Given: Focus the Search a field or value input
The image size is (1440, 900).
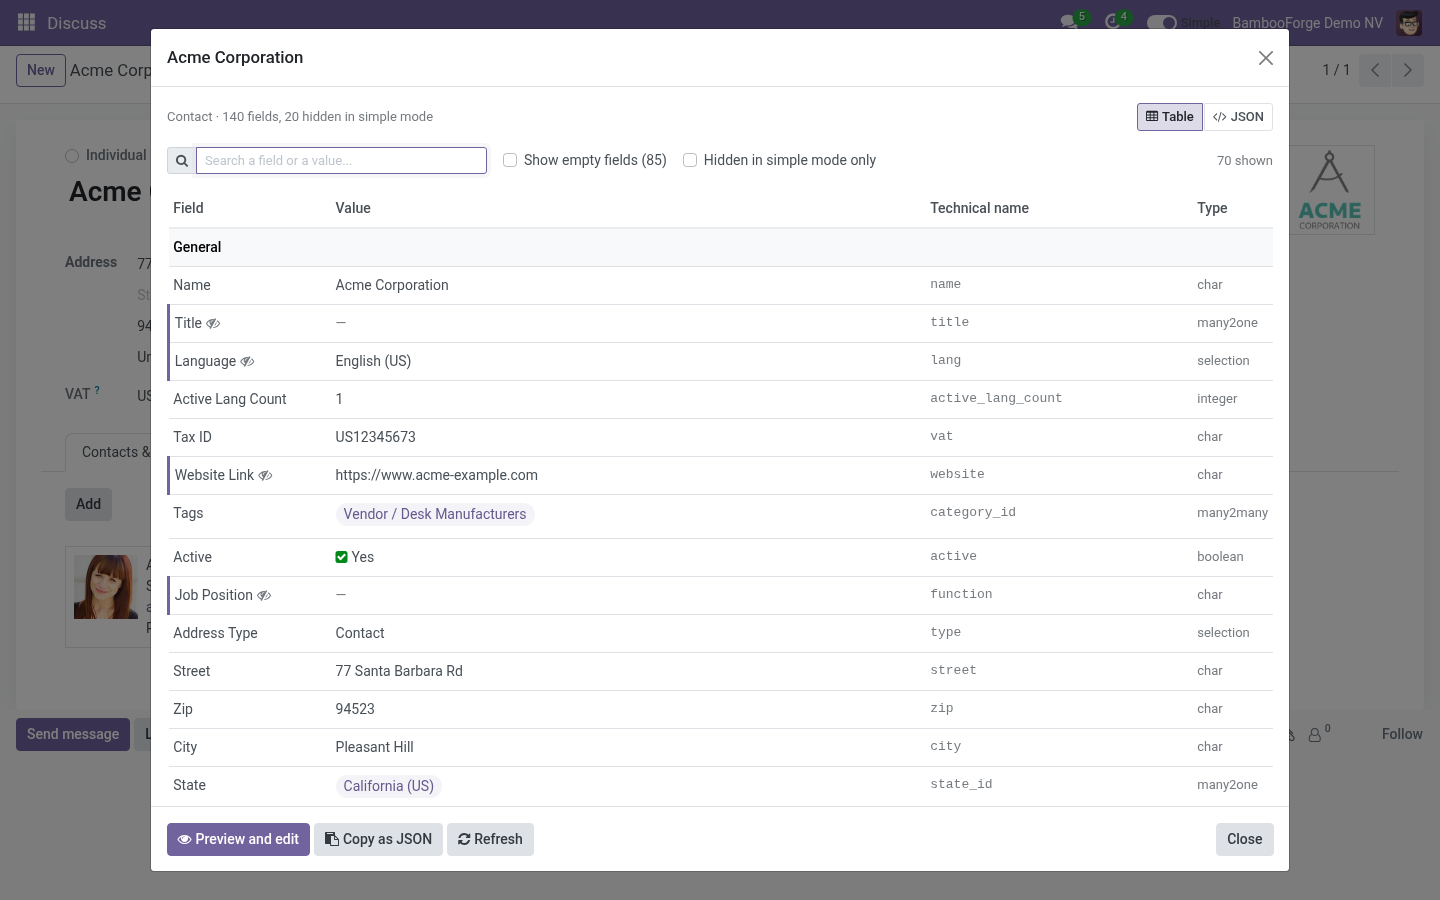Looking at the screenshot, I should pyautogui.click(x=341, y=160).
